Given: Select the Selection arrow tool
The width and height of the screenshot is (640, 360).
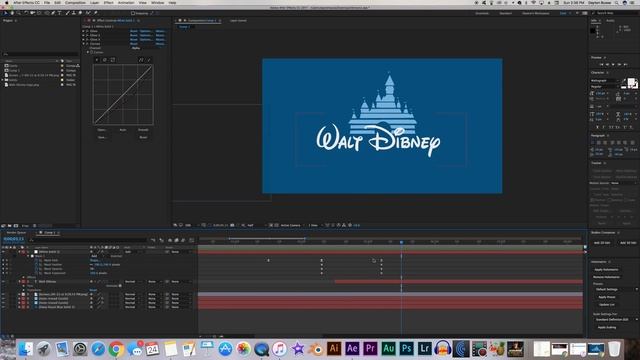Looking at the screenshot, I should 5,13.
